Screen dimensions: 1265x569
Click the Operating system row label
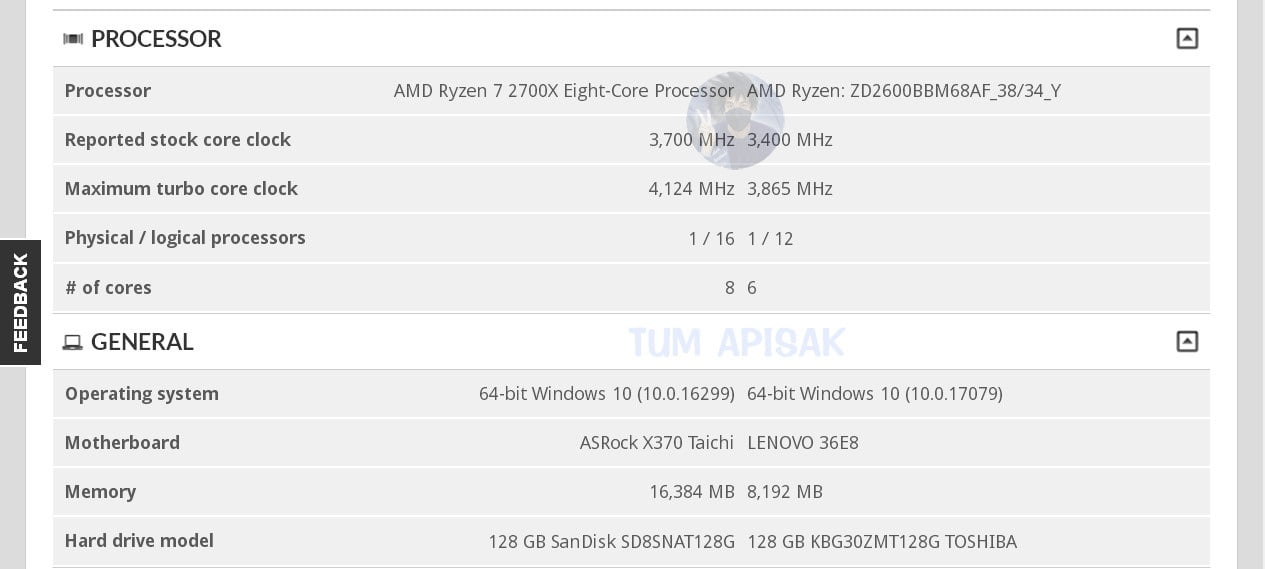pos(141,394)
